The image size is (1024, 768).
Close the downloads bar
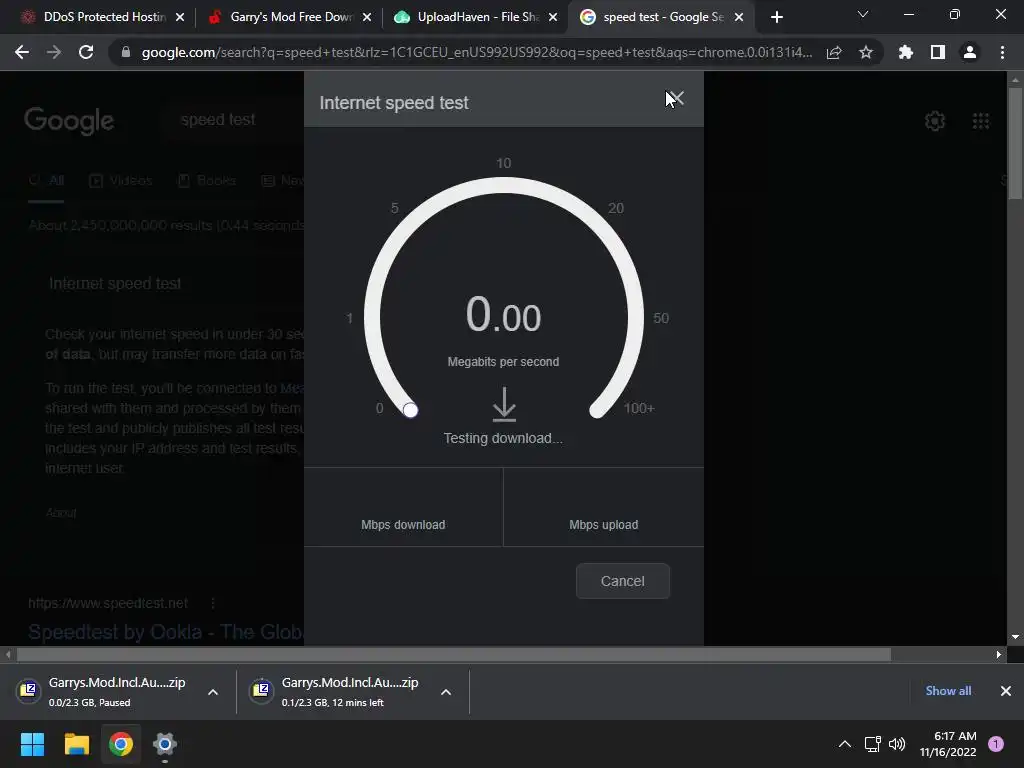[1006, 690]
